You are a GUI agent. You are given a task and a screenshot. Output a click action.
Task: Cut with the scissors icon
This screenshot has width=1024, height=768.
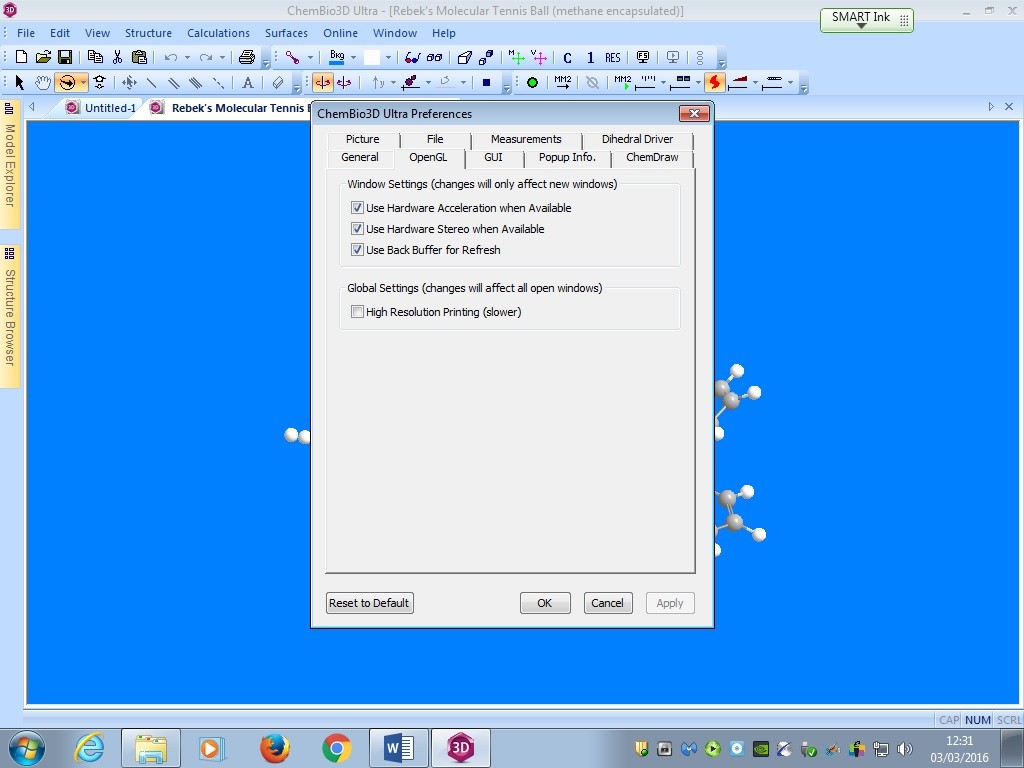click(118, 57)
